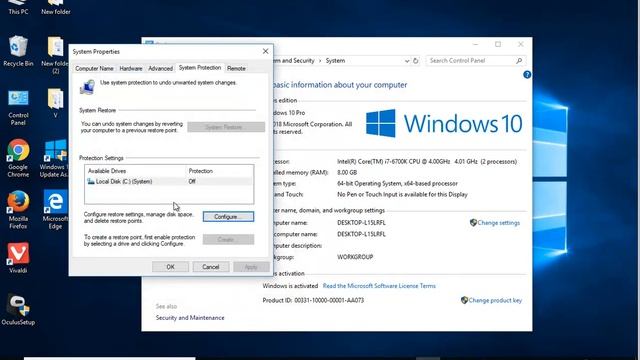Switch to the Remote tab

[x=236, y=69]
